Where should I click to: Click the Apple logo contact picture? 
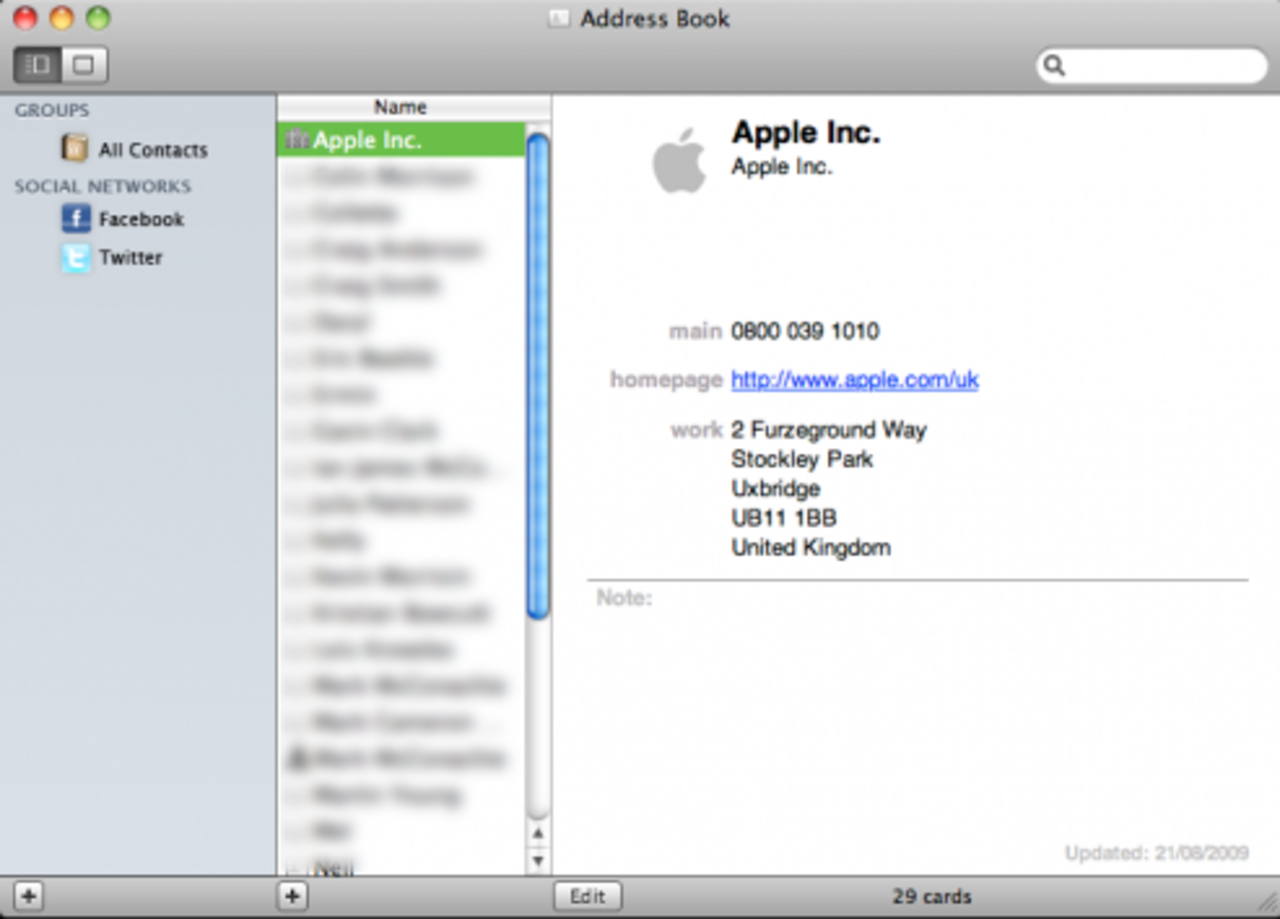point(679,160)
